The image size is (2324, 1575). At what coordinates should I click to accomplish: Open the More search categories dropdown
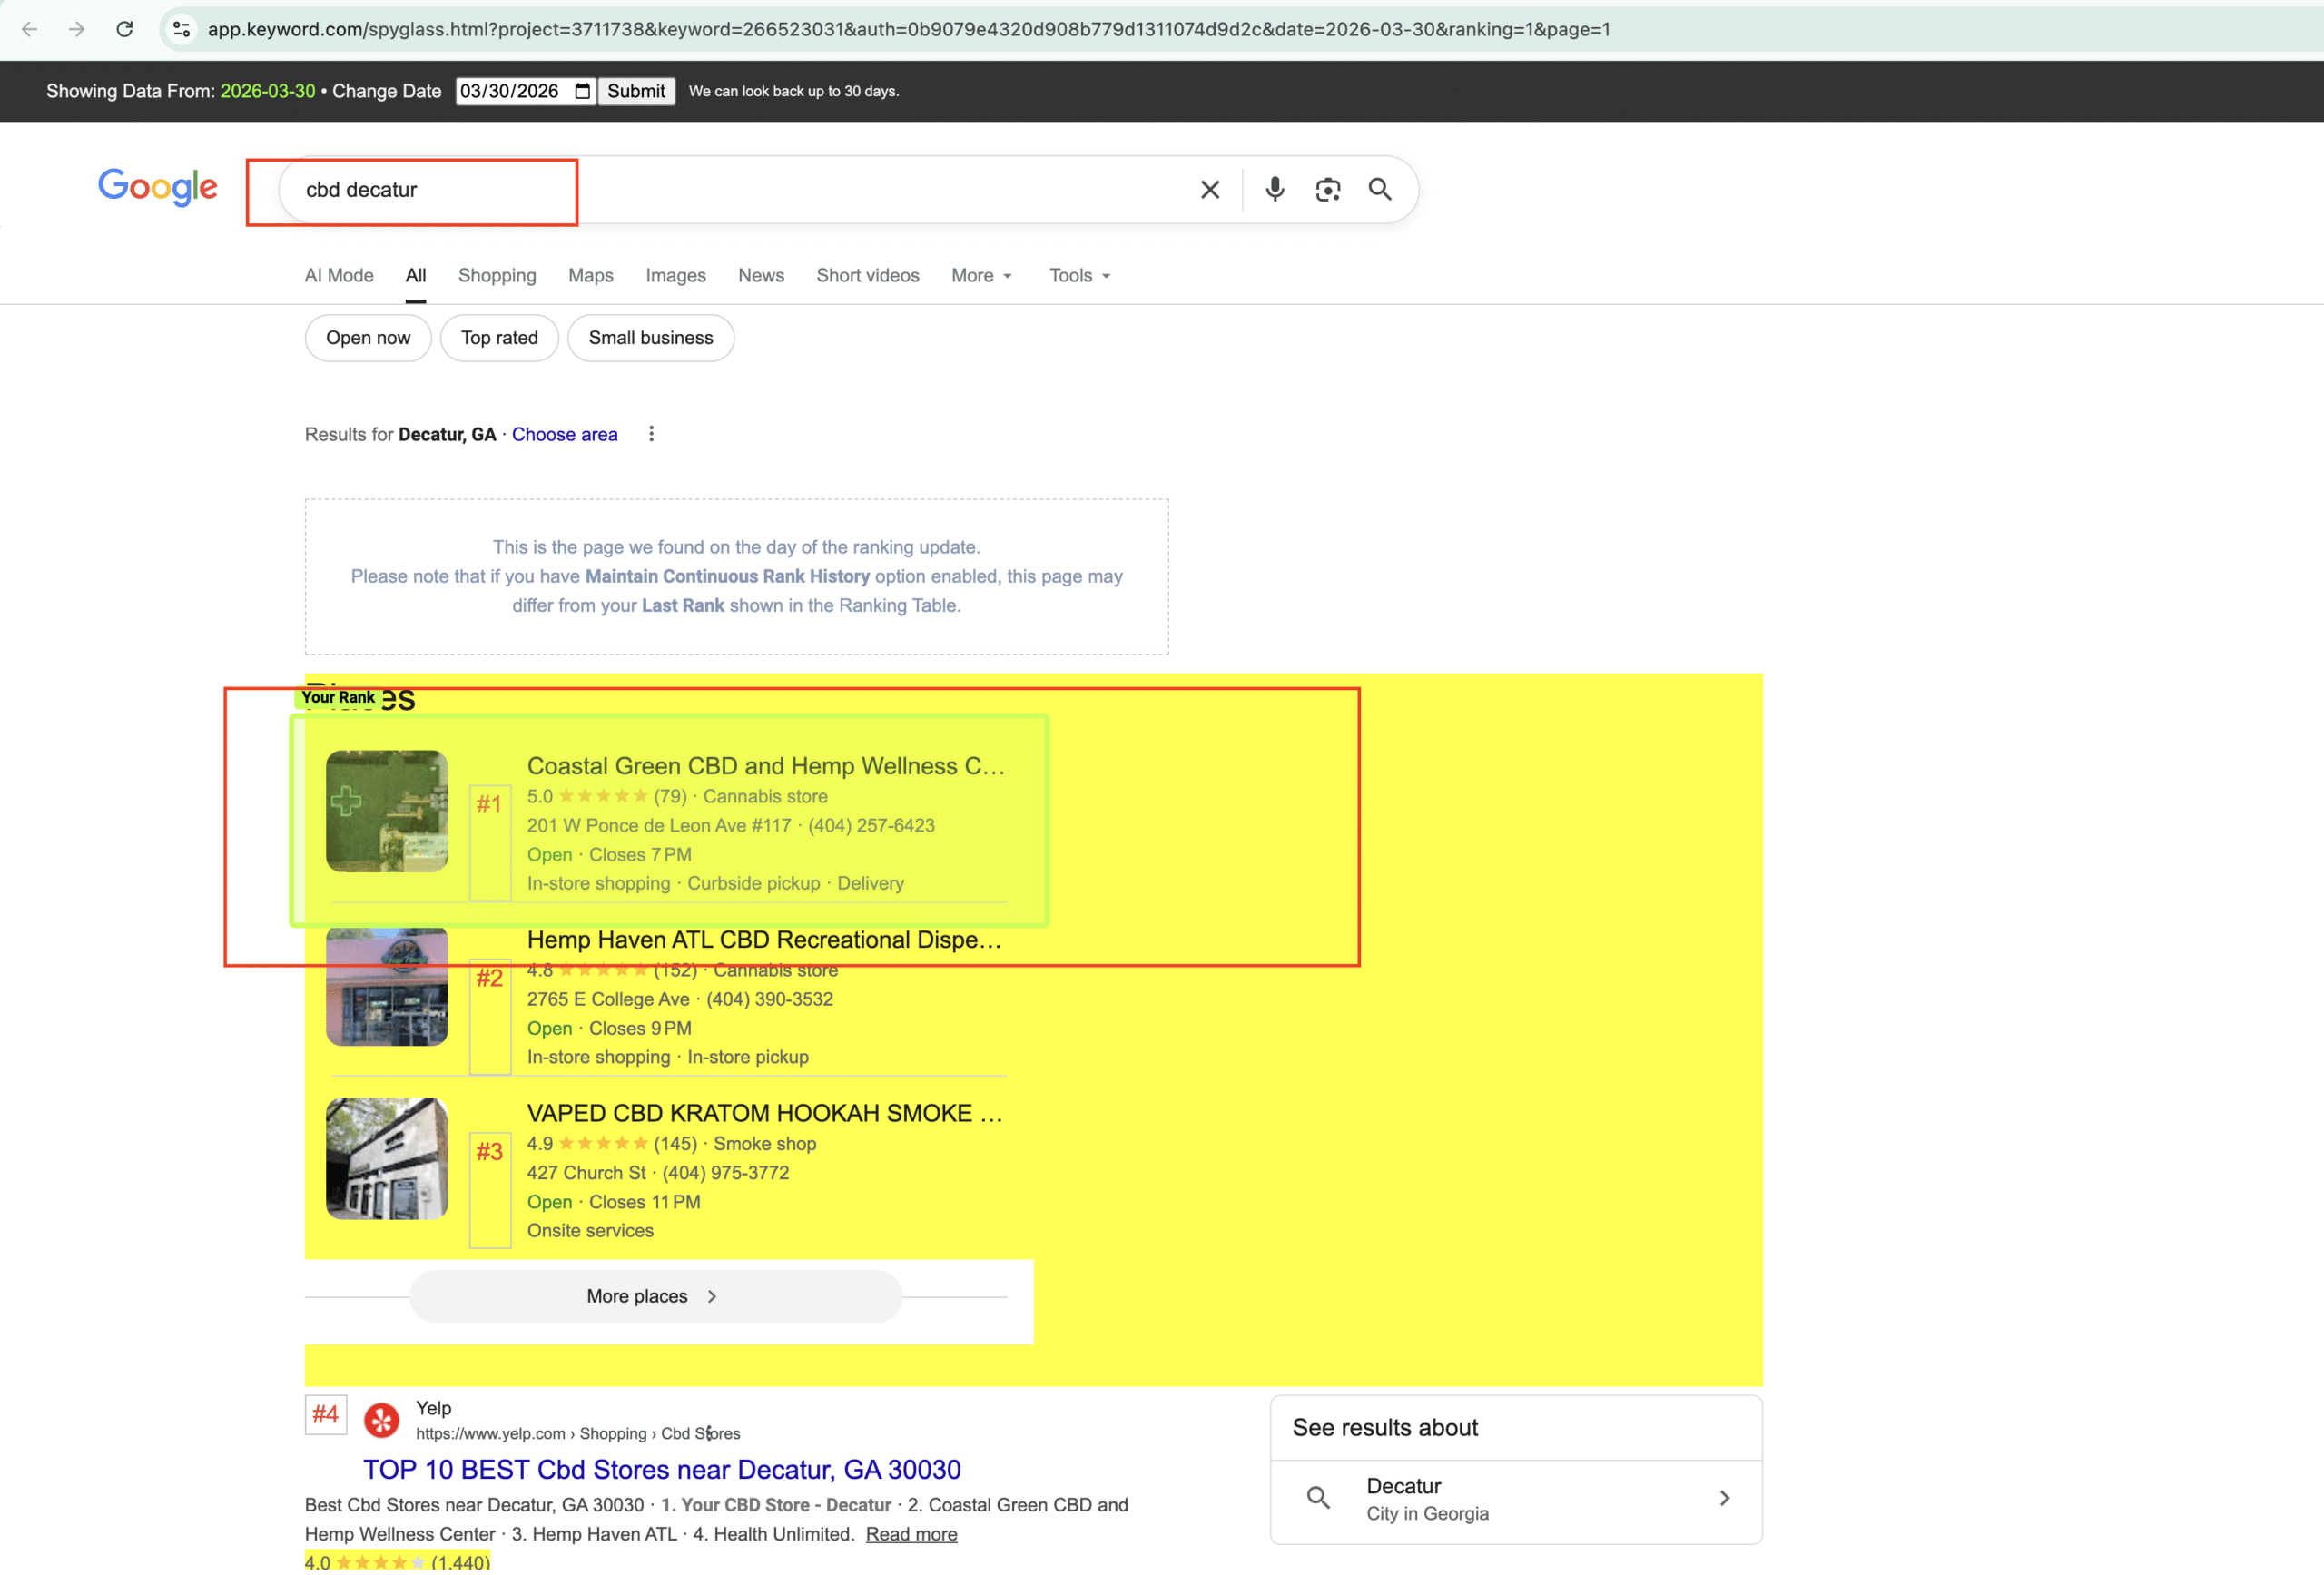980,275
